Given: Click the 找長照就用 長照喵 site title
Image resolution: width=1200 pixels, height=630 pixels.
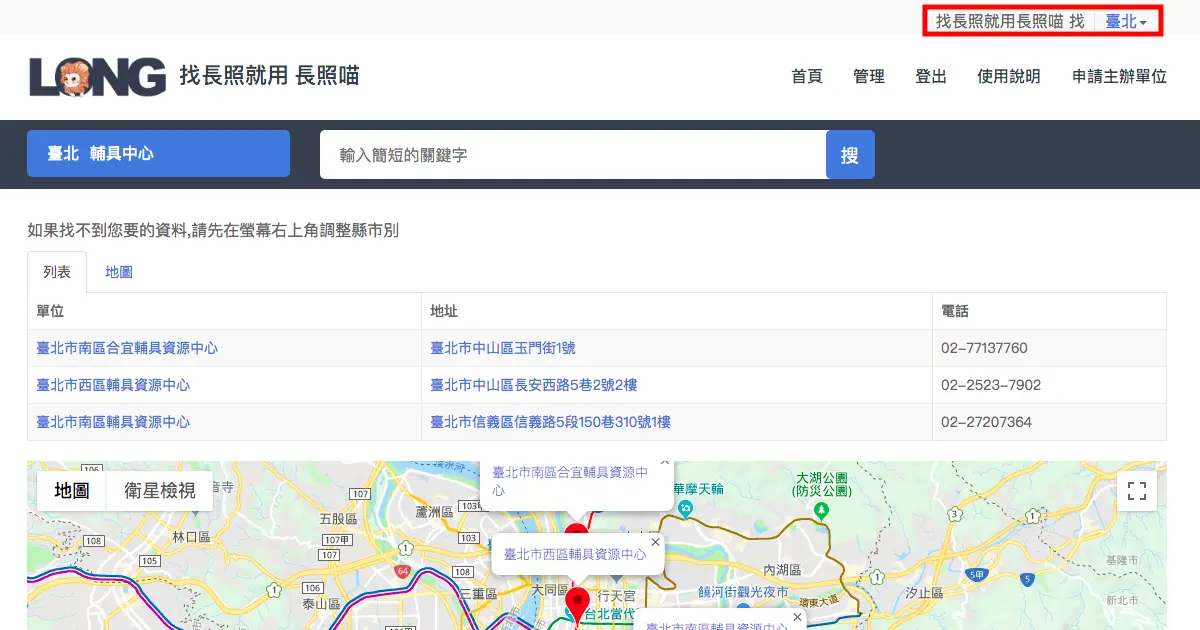Looking at the screenshot, I should pos(269,76).
